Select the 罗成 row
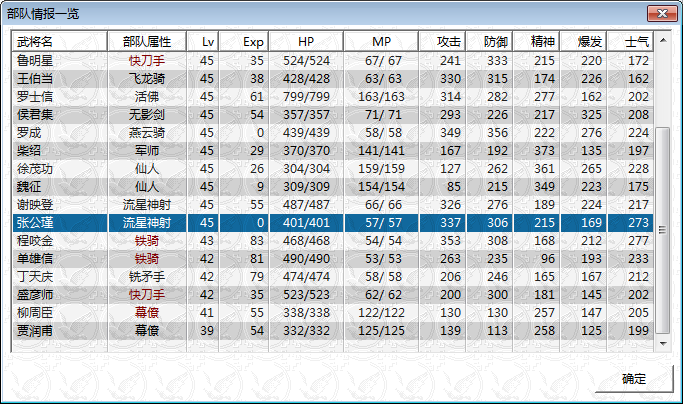 pyautogui.click(x=333, y=132)
